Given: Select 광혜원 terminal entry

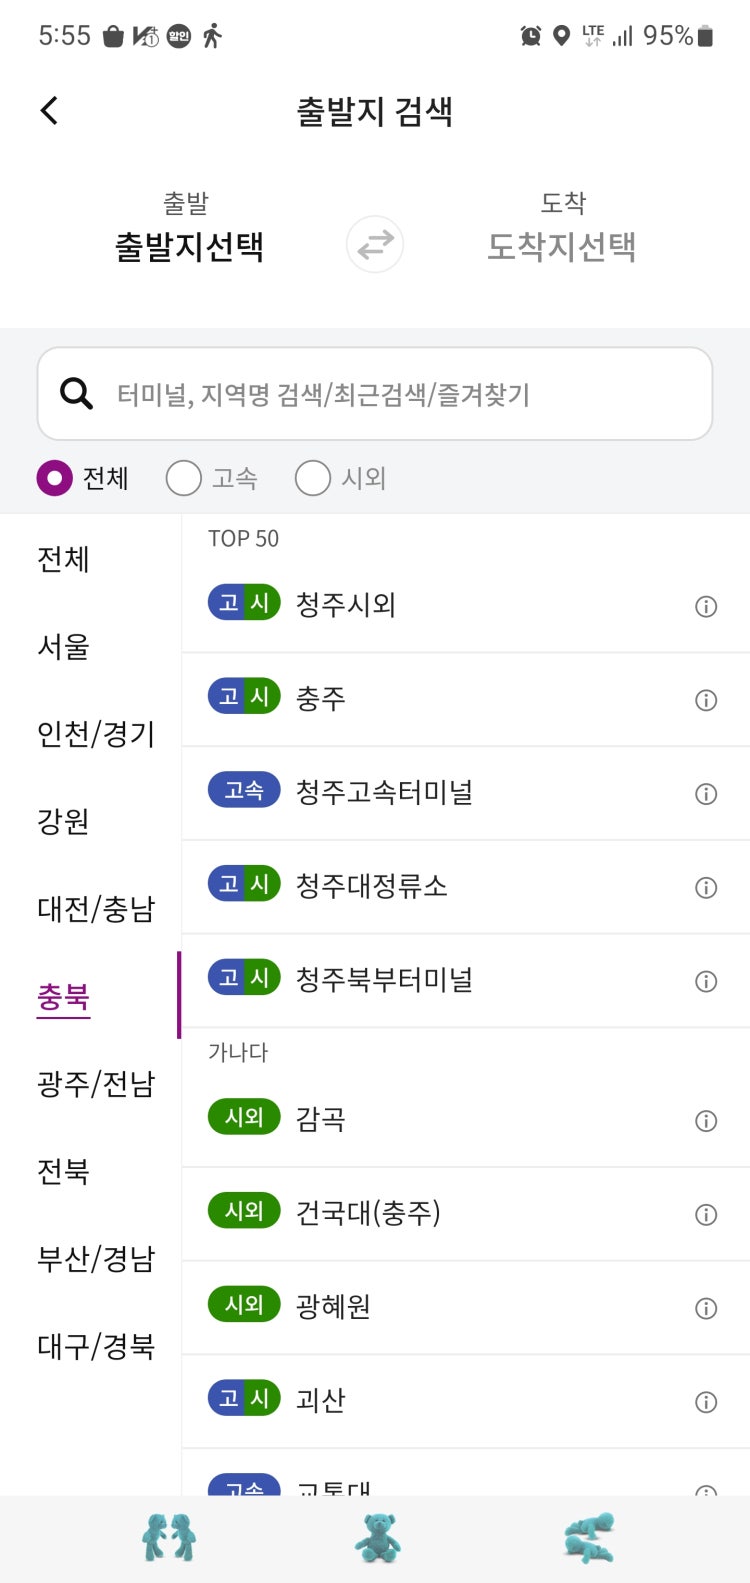Looking at the screenshot, I should point(466,1308).
